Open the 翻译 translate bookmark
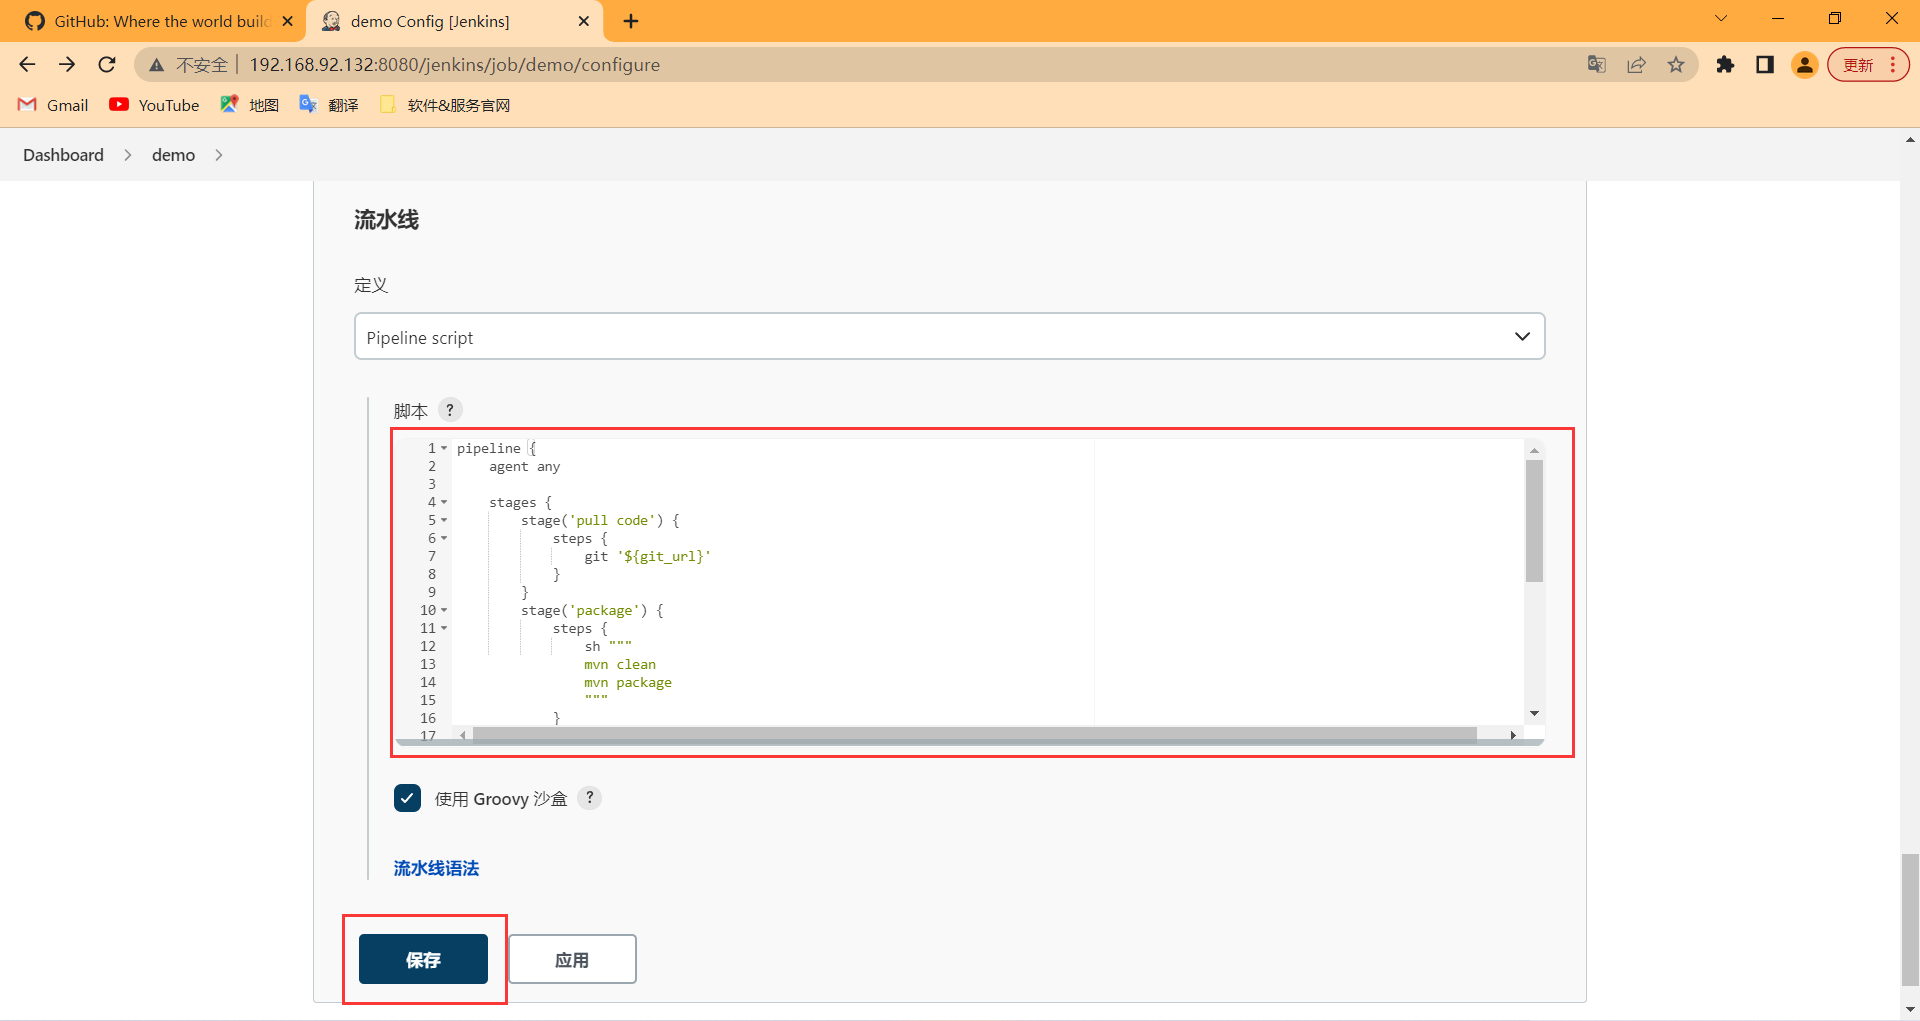1920x1021 pixels. (x=329, y=105)
